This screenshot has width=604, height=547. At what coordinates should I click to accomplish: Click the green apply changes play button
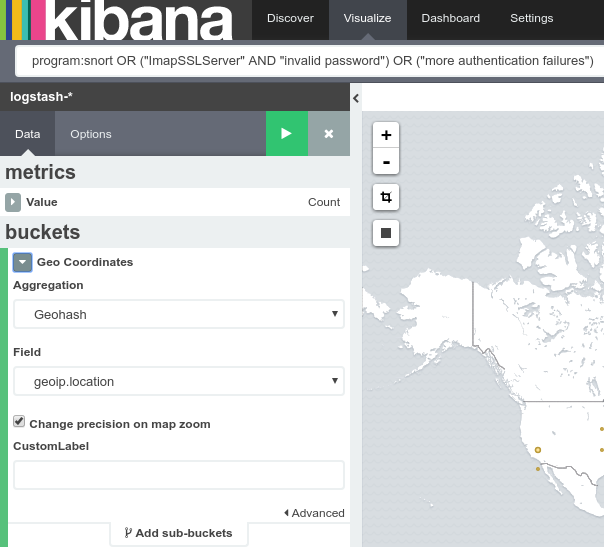[x=287, y=134]
